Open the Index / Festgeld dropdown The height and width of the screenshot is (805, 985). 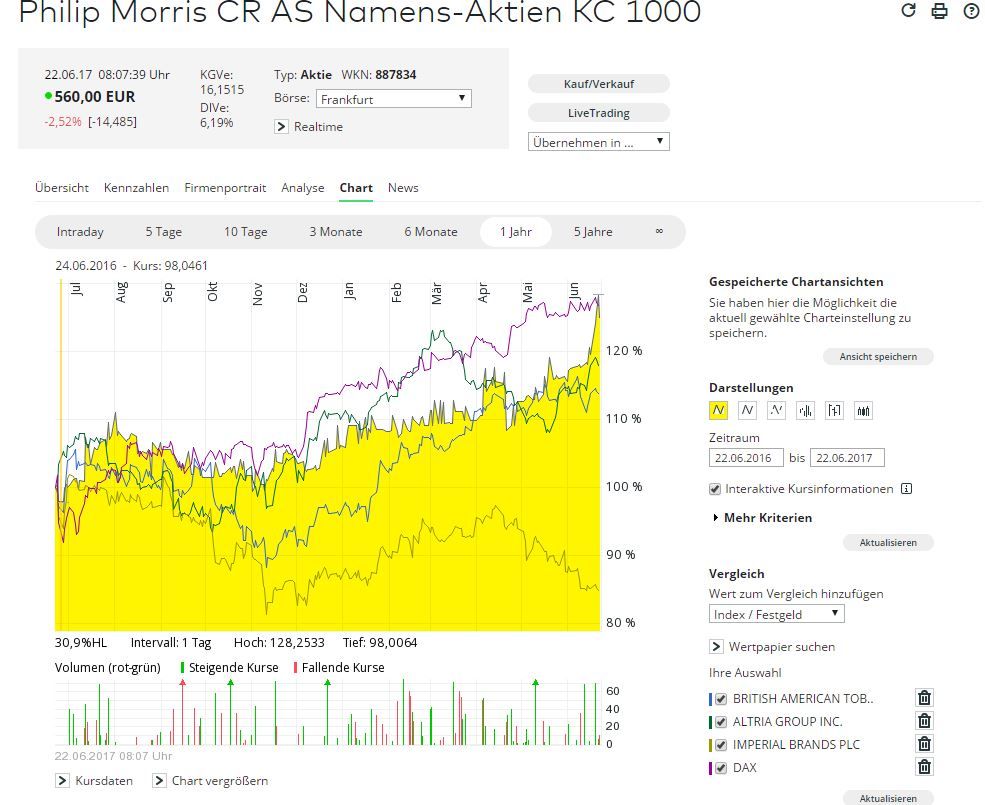pos(776,614)
